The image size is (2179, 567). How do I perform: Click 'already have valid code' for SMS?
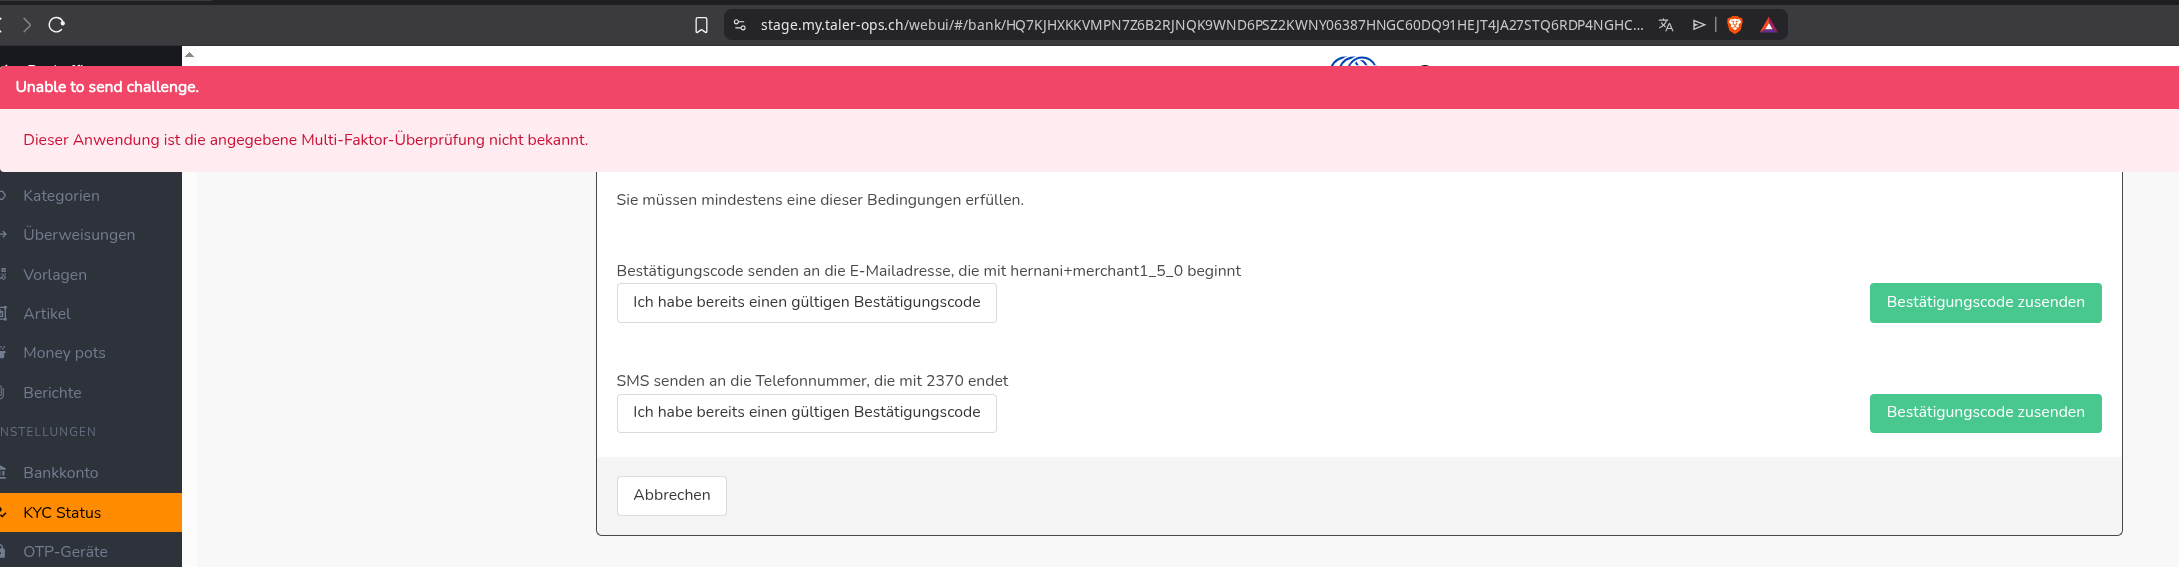(806, 413)
